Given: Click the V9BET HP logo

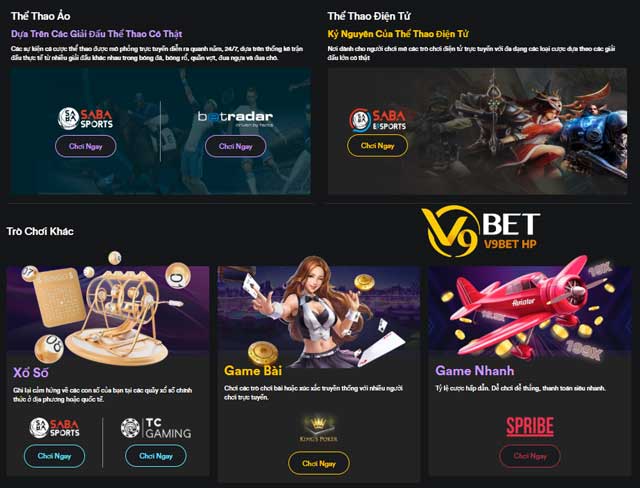Looking at the screenshot, I should 480,231.
